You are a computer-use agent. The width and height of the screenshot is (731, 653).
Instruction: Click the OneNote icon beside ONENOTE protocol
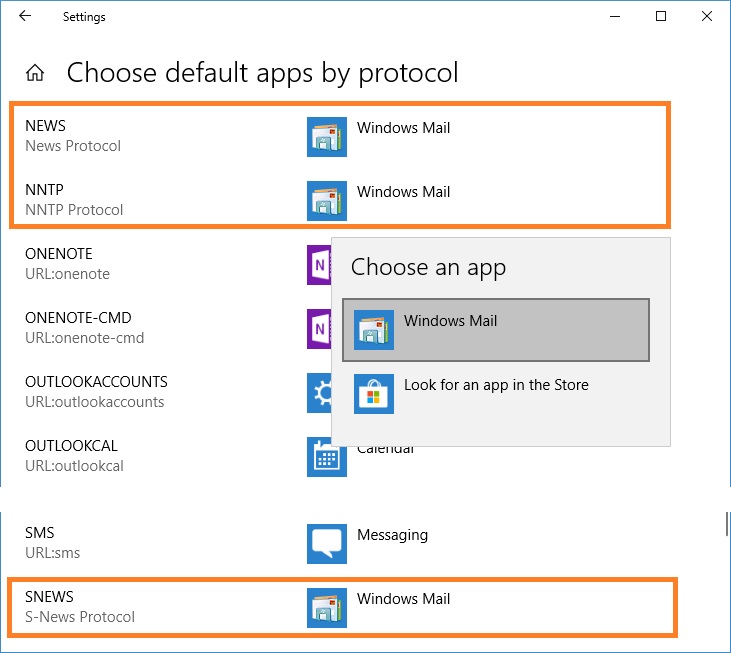(319, 265)
